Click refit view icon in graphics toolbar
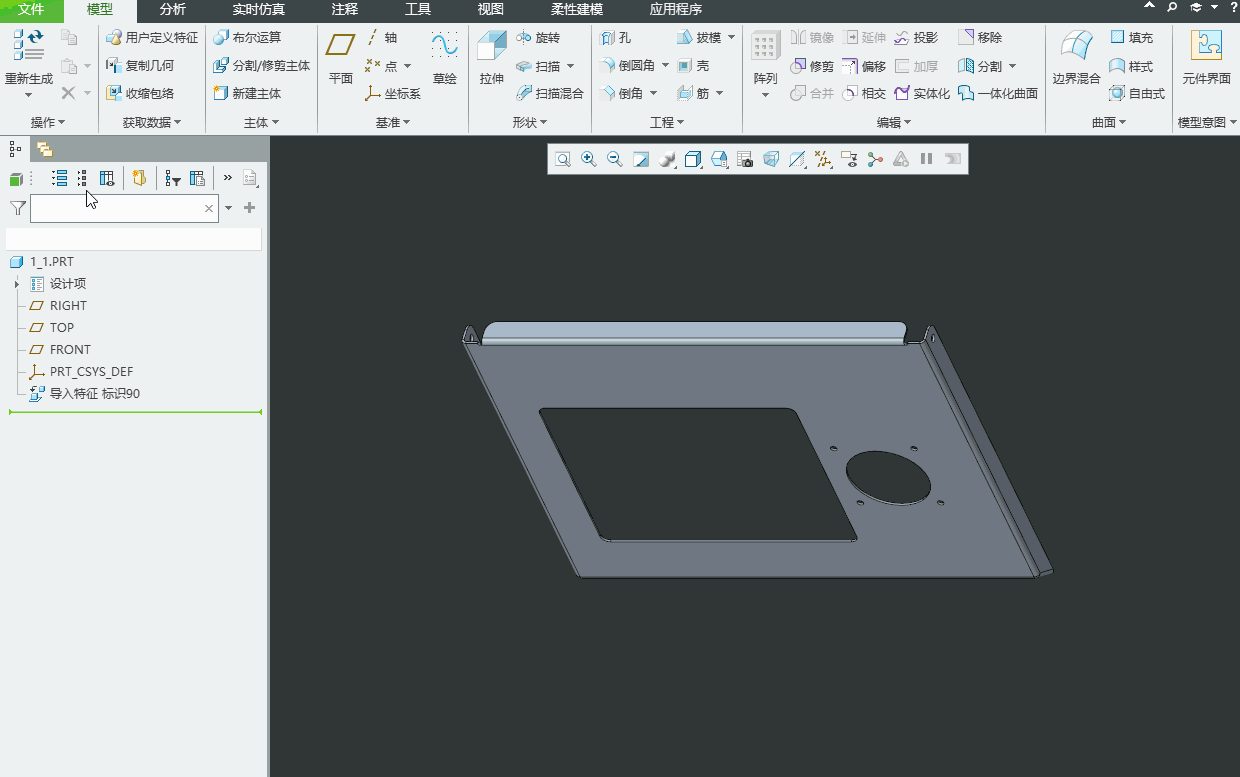This screenshot has height=777, width=1240. [x=563, y=159]
